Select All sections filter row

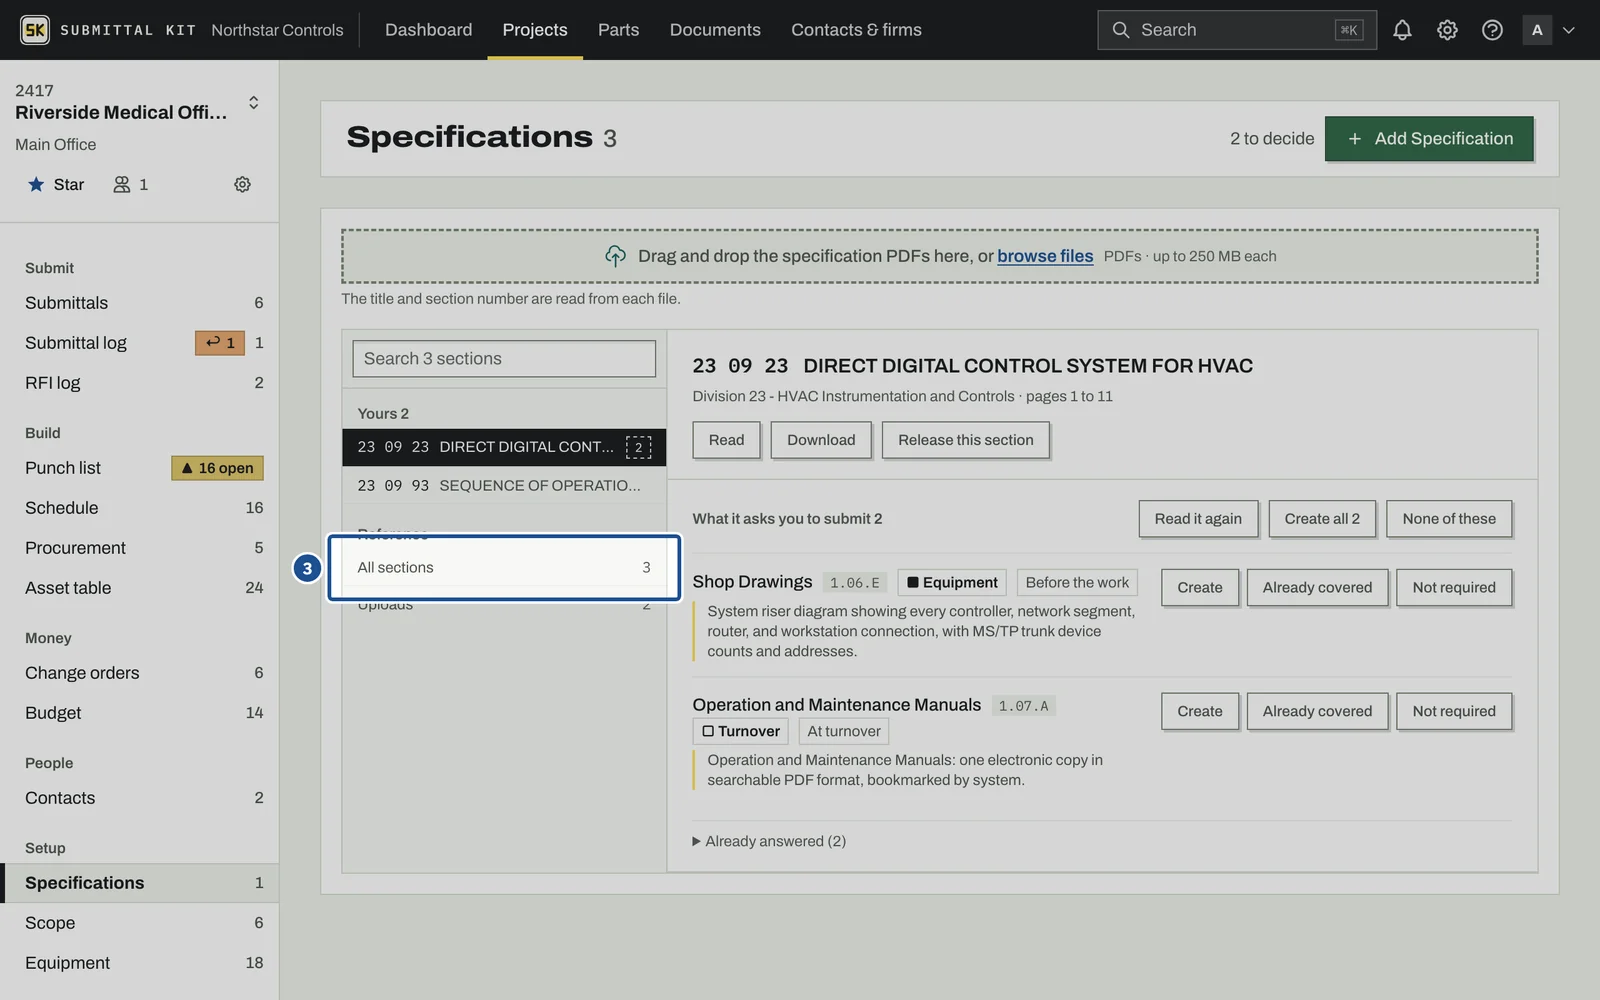click(504, 567)
